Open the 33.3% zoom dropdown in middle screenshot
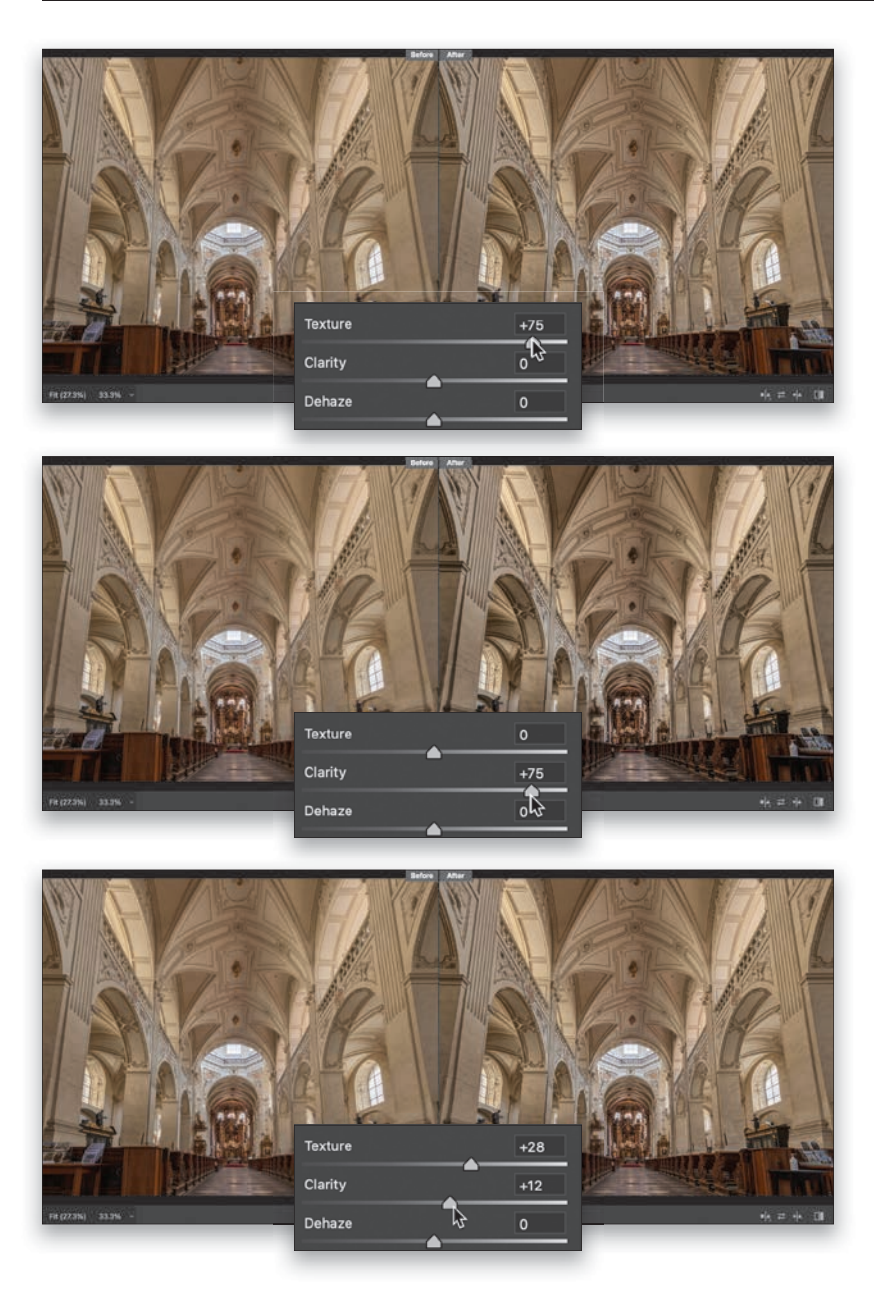Viewport: 874px width, 1294px height. 115,802
